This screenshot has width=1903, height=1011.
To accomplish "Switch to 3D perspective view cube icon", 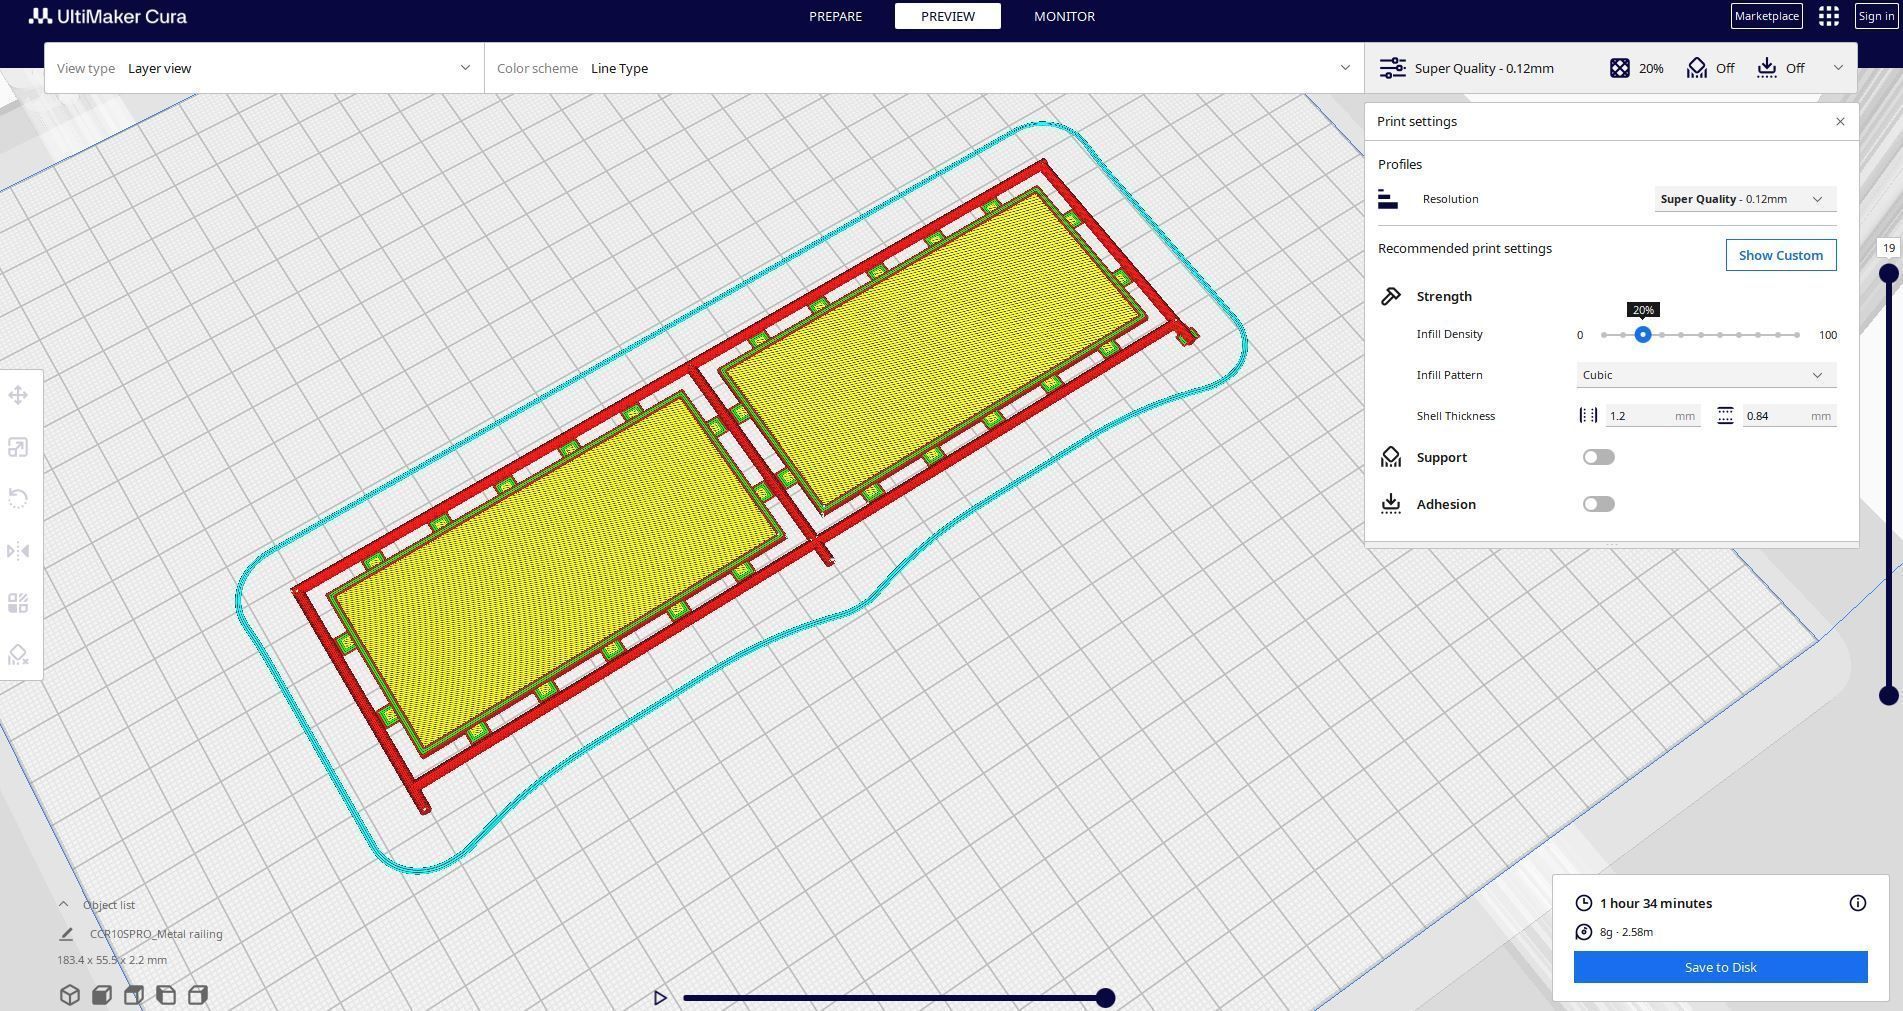I will click(69, 995).
